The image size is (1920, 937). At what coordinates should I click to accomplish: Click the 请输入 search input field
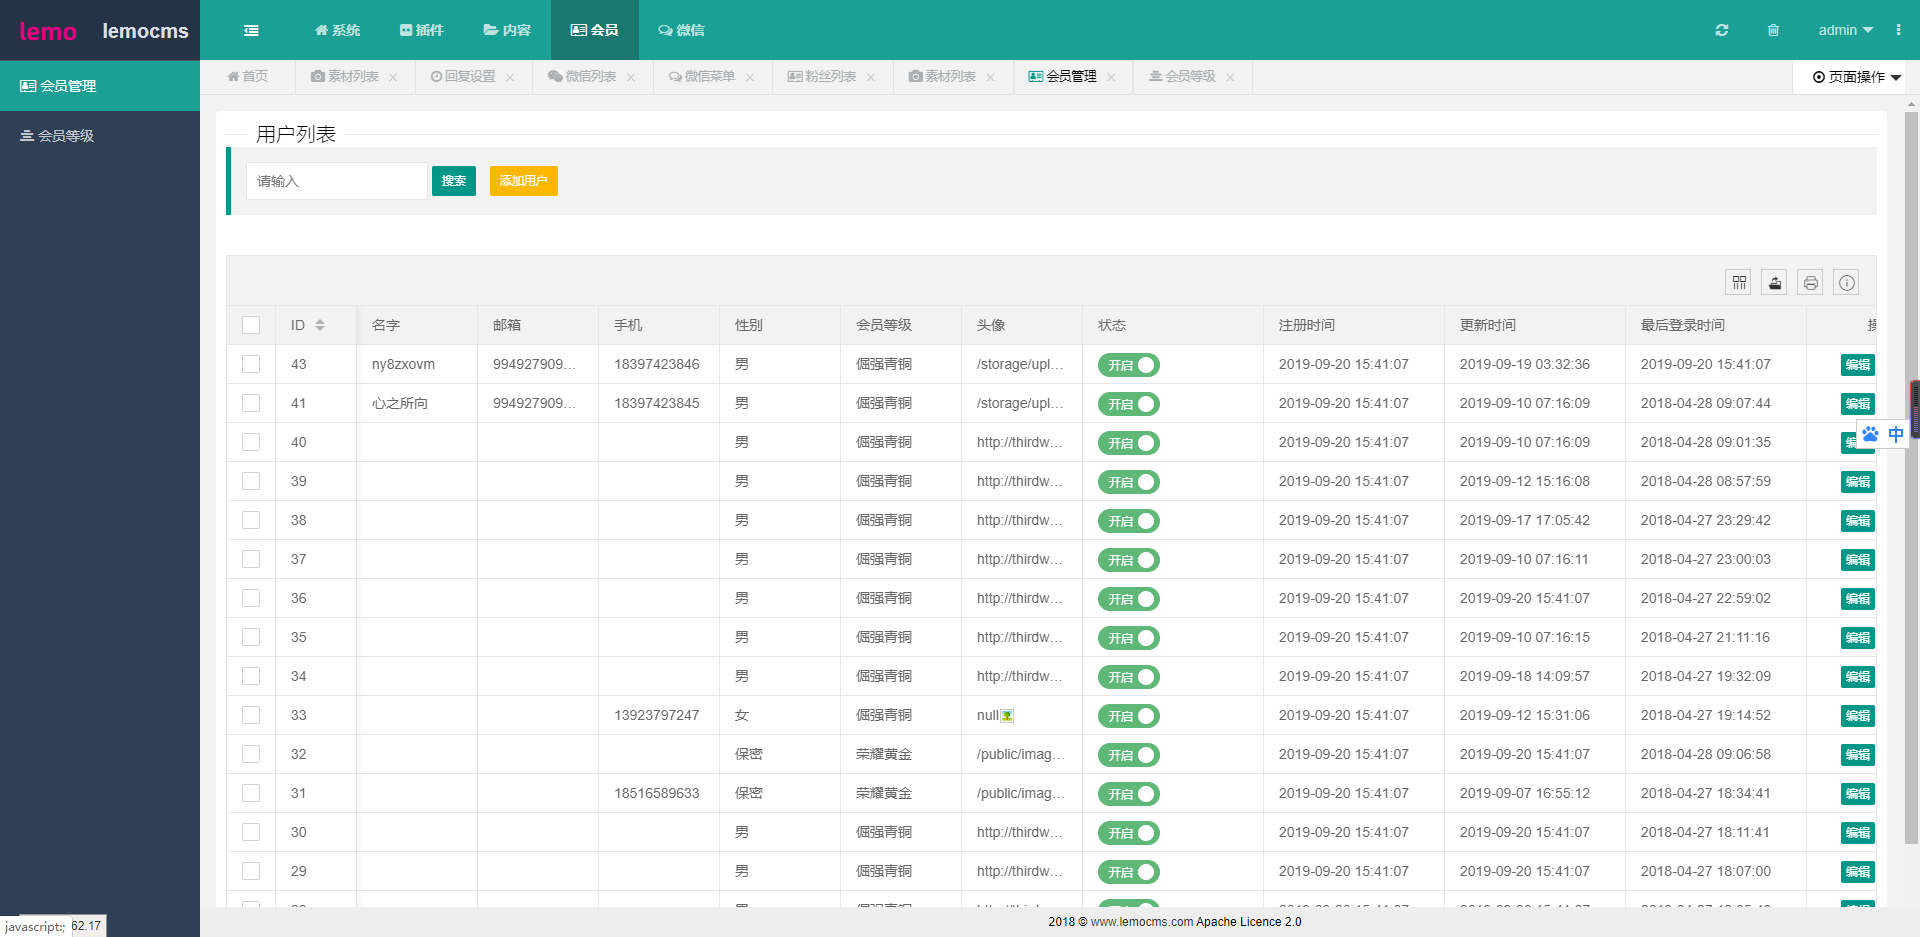click(336, 181)
